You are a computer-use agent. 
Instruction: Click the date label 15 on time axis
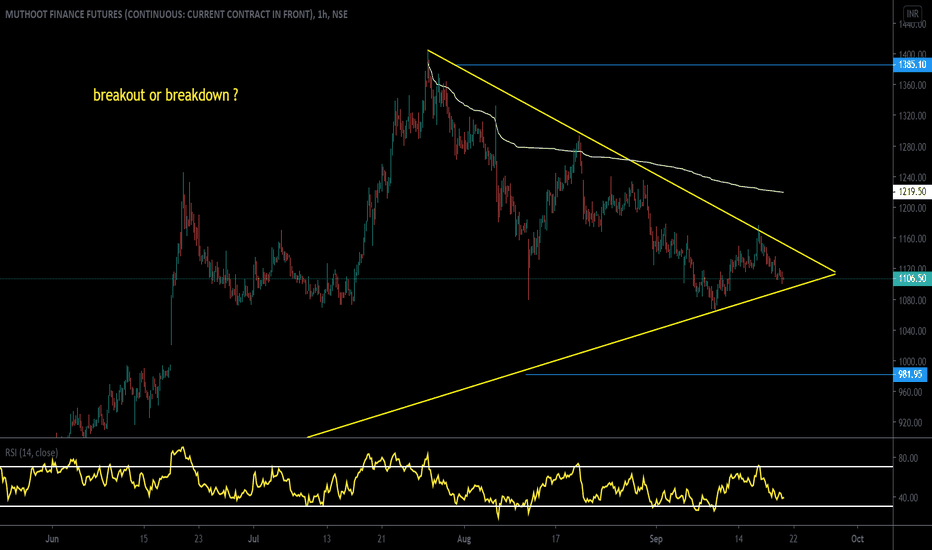click(x=144, y=539)
